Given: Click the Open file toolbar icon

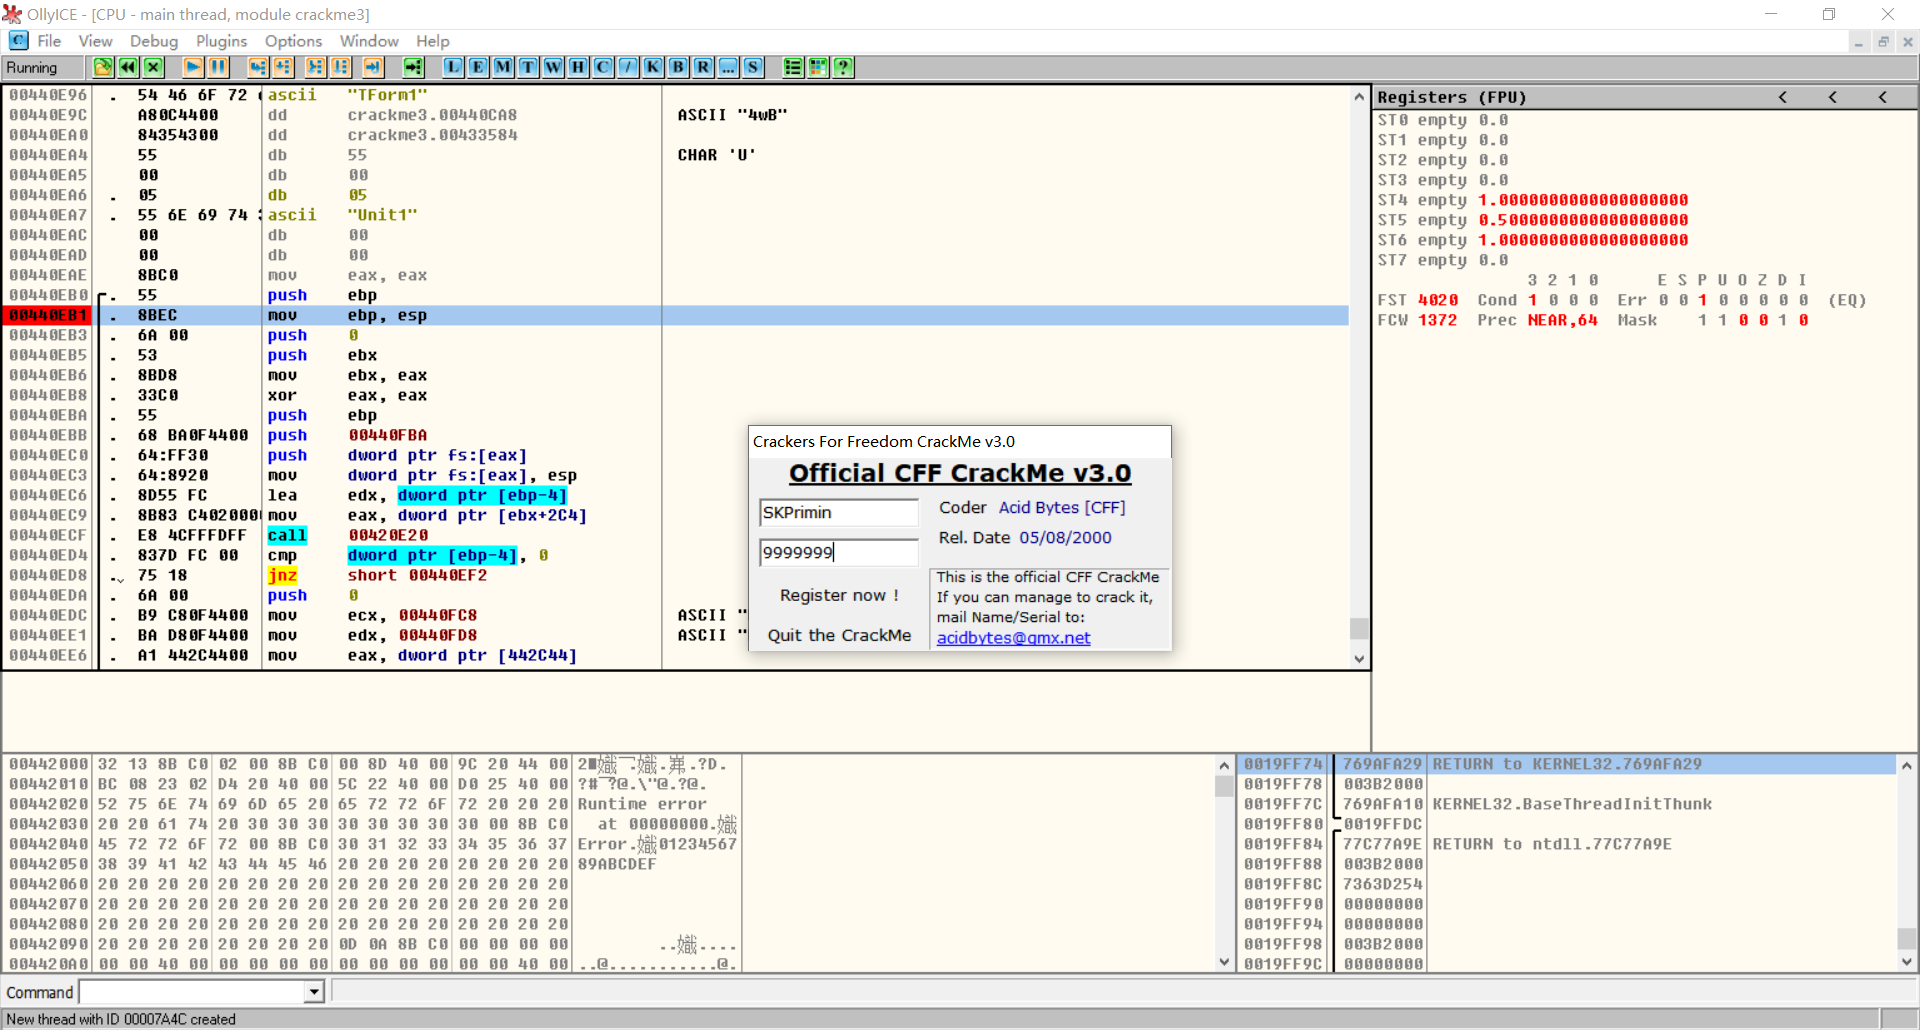Looking at the screenshot, I should click(x=103, y=67).
